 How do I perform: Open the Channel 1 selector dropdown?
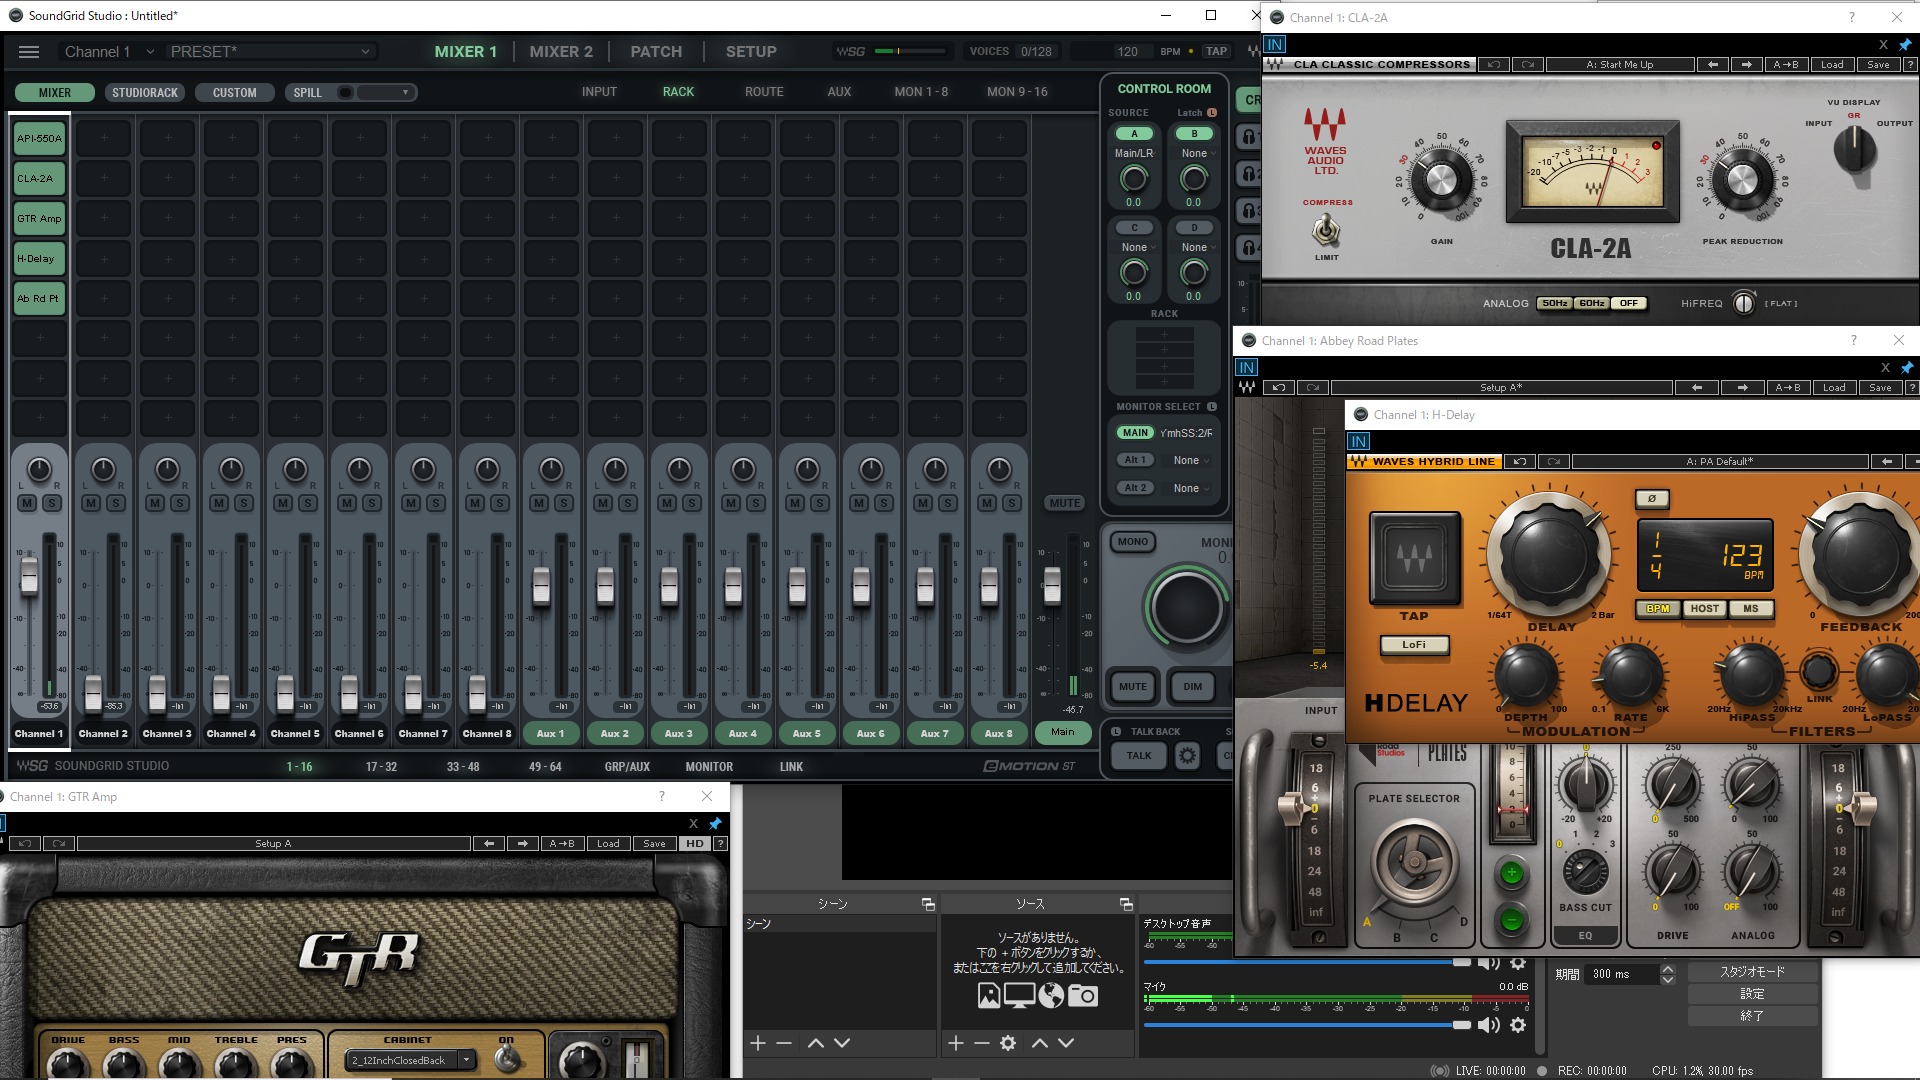[108, 52]
